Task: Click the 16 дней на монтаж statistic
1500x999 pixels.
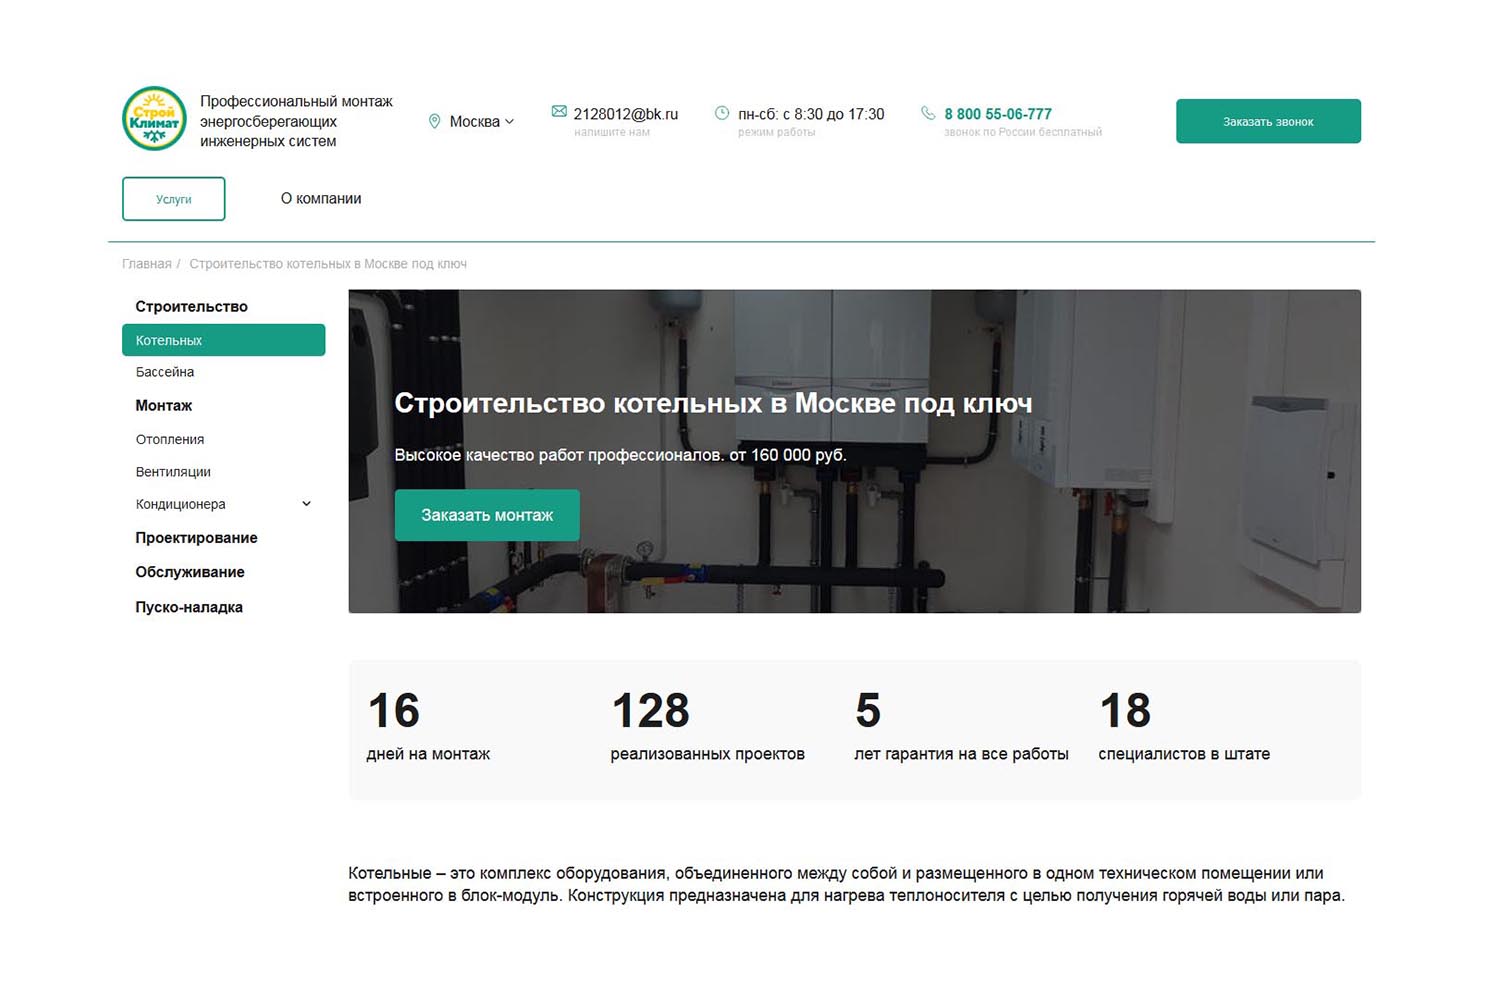Action: point(428,726)
